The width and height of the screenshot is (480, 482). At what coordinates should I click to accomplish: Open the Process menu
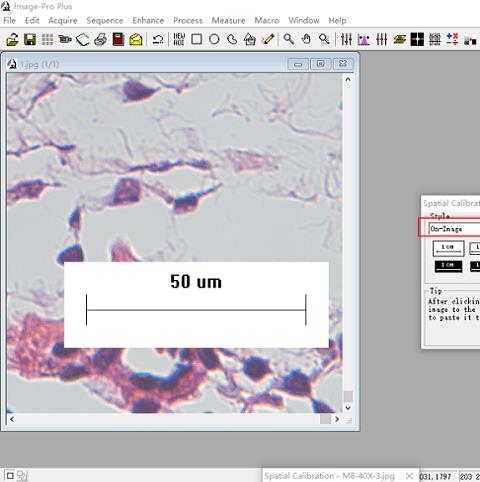188,21
